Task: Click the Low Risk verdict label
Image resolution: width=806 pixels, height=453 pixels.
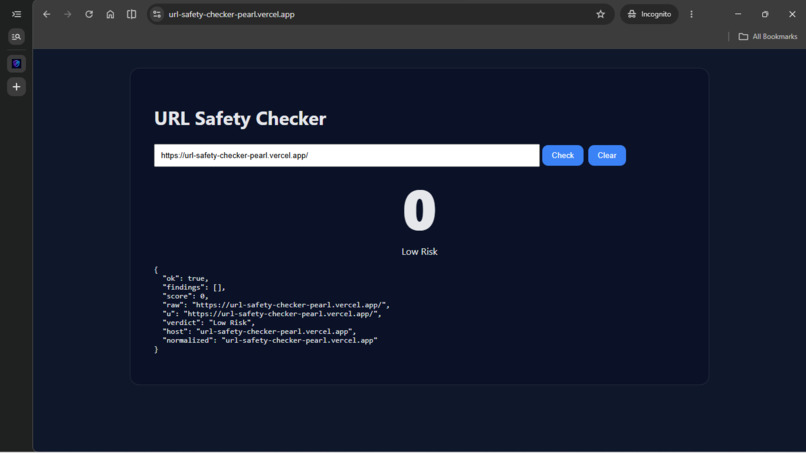Action: tap(419, 251)
